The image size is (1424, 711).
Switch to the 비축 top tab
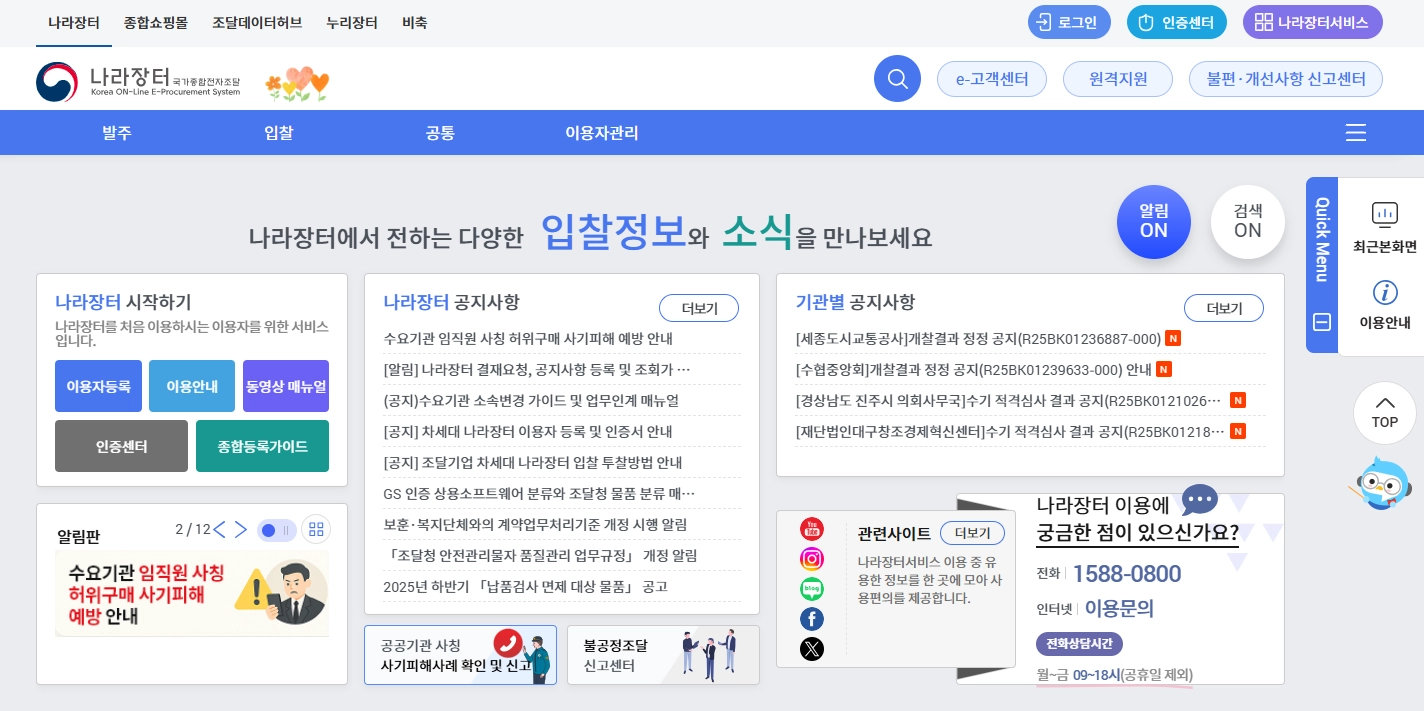(x=415, y=22)
